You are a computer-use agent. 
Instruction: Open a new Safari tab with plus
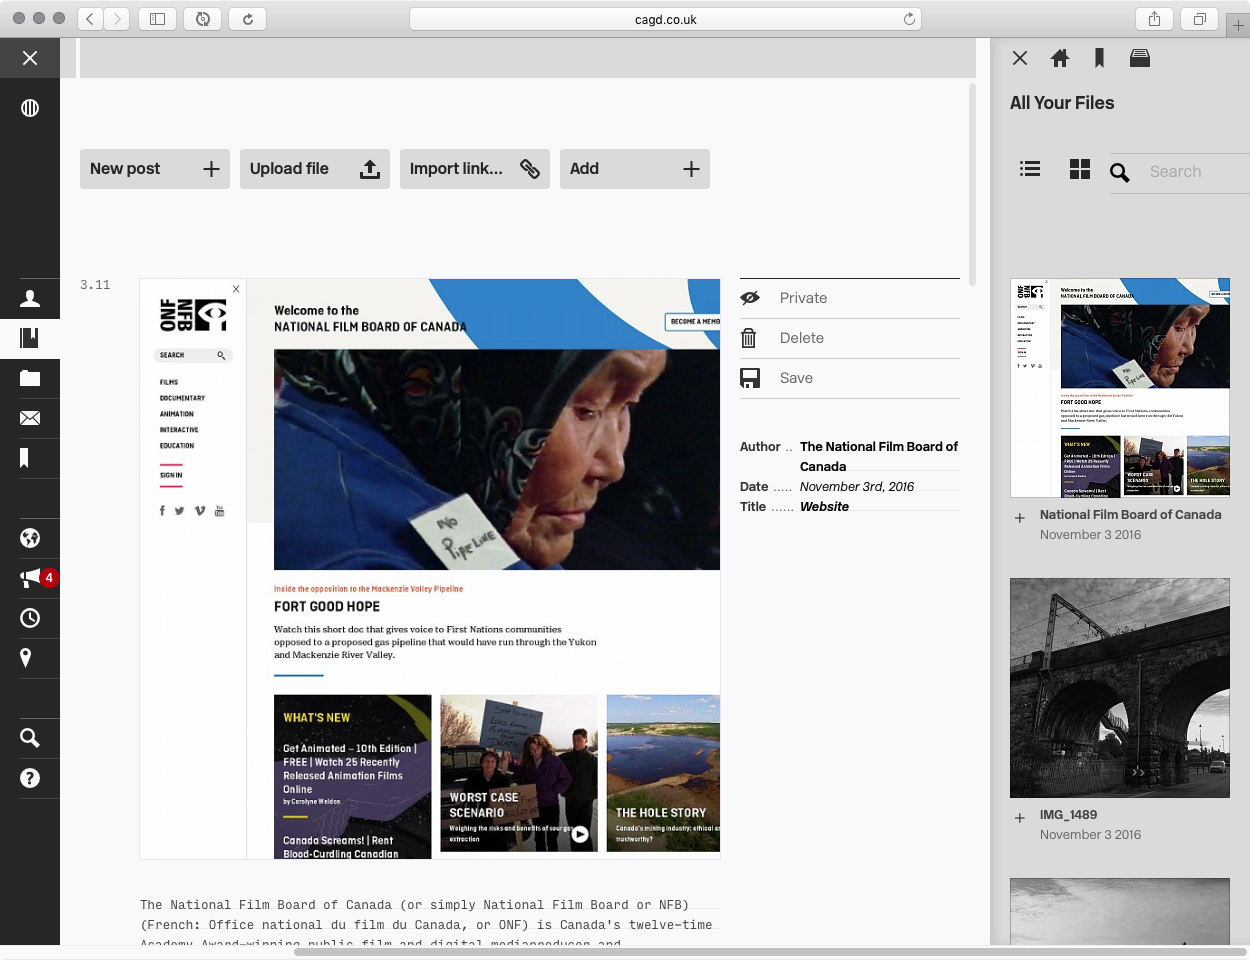click(1238, 25)
